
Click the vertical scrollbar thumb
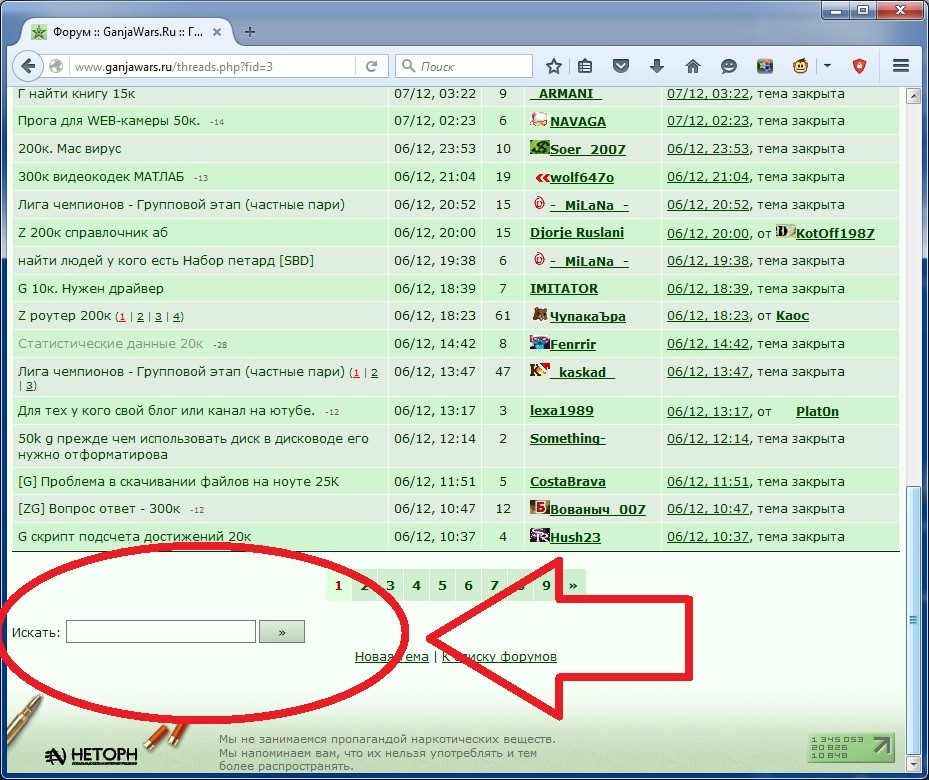pyautogui.click(x=913, y=620)
